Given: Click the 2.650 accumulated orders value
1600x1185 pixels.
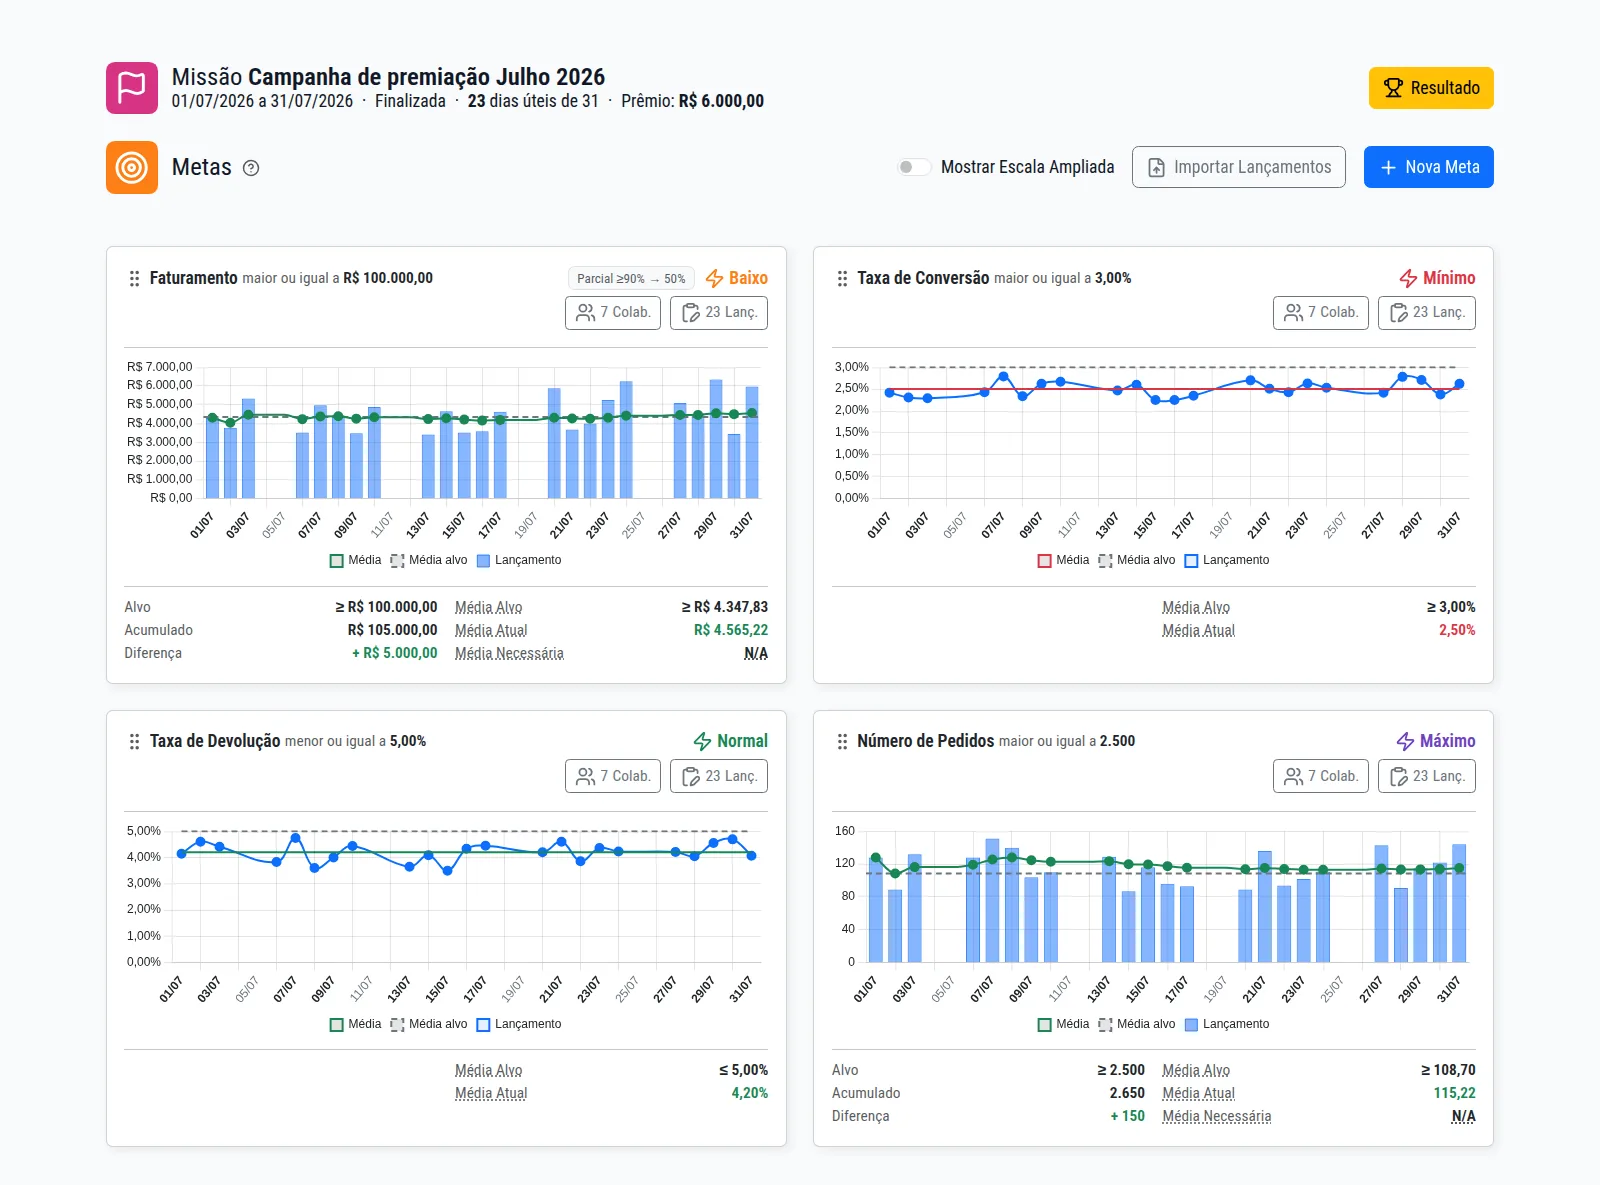Looking at the screenshot, I should (1127, 1093).
